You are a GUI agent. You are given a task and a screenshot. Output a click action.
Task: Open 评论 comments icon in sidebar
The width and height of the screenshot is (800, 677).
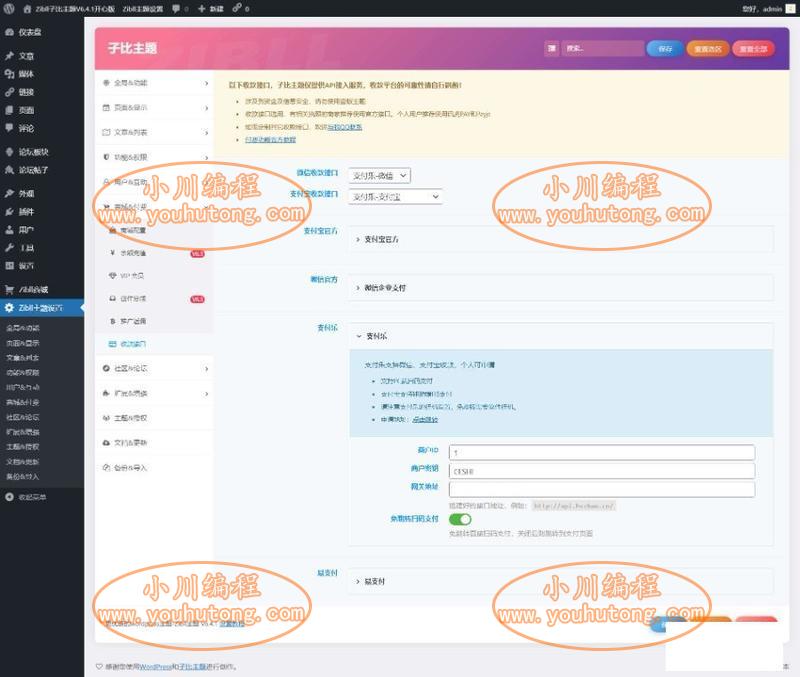point(9,128)
